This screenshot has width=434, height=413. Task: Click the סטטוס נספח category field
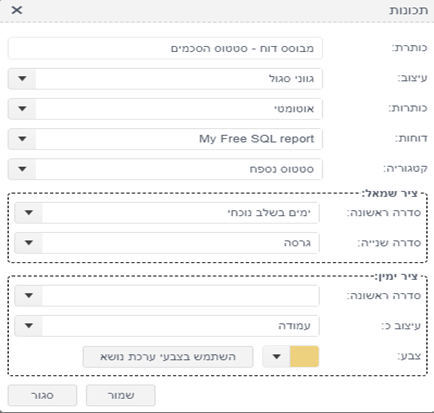[x=179, y=169]
